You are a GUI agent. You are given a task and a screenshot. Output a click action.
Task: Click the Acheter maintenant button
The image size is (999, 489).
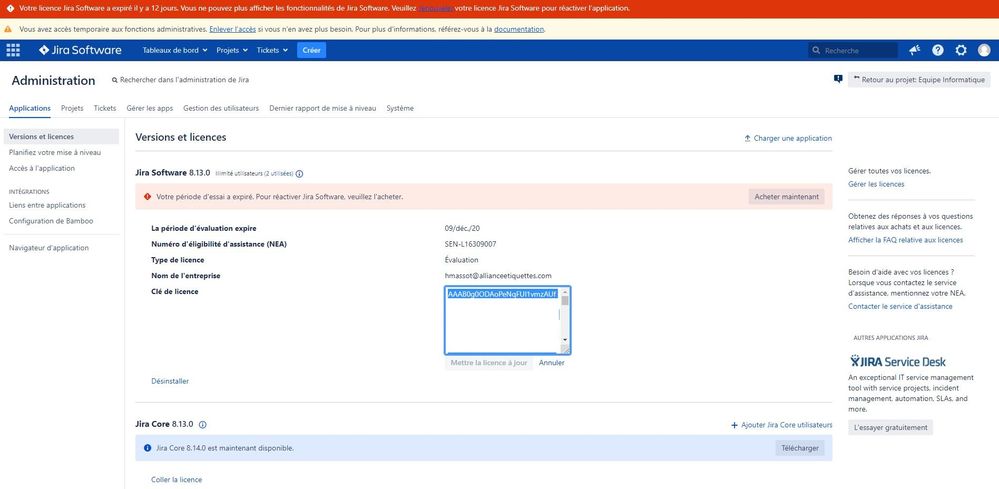pyautogui.click(x=786, y=197)
